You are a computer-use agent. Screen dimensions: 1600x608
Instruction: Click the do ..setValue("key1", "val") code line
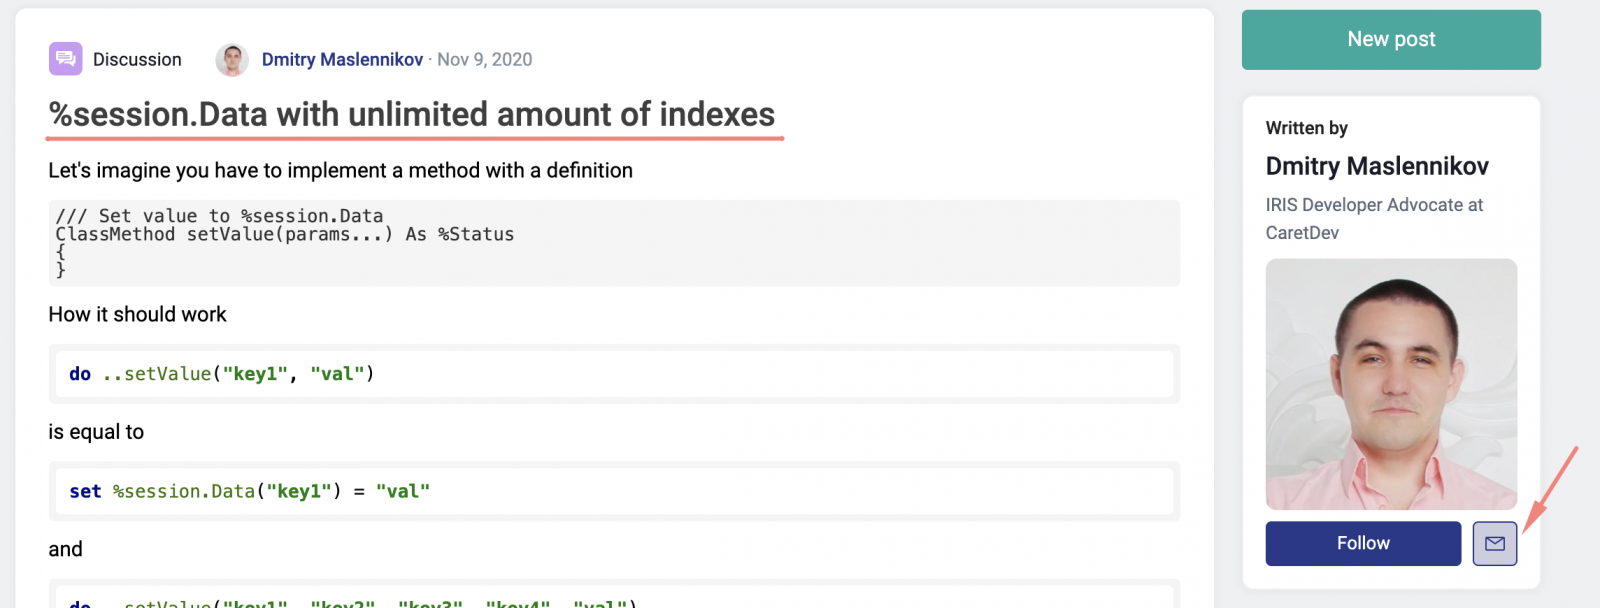222,374
